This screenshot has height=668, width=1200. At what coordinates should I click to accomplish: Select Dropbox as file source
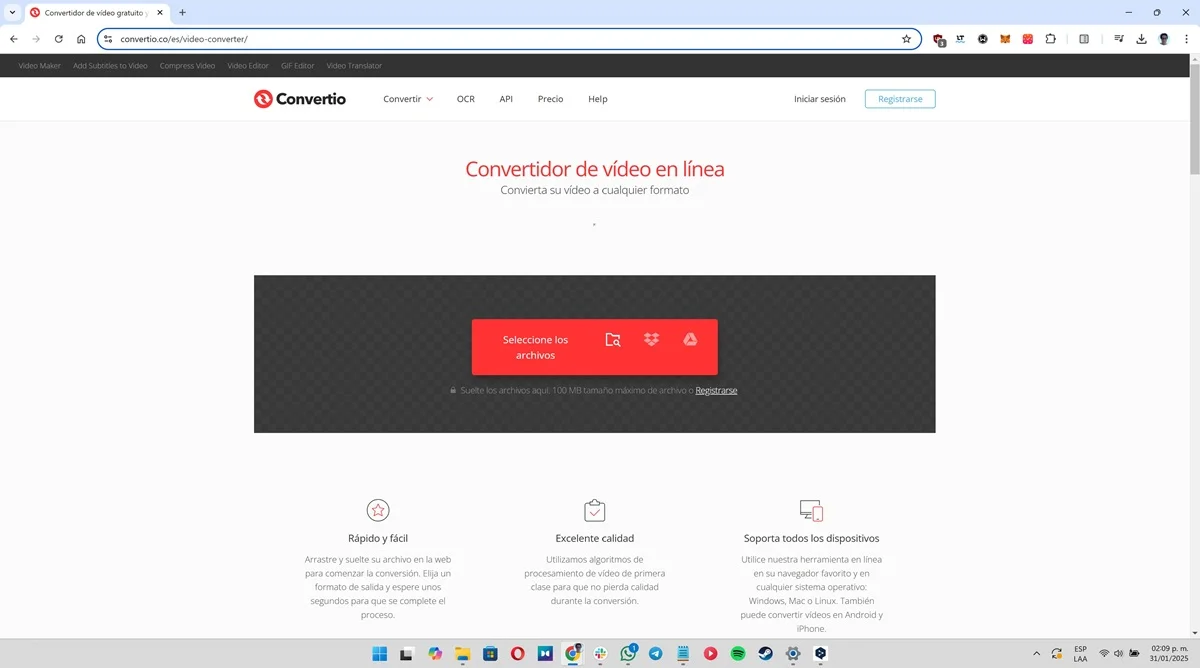click(x=651, y=340)
